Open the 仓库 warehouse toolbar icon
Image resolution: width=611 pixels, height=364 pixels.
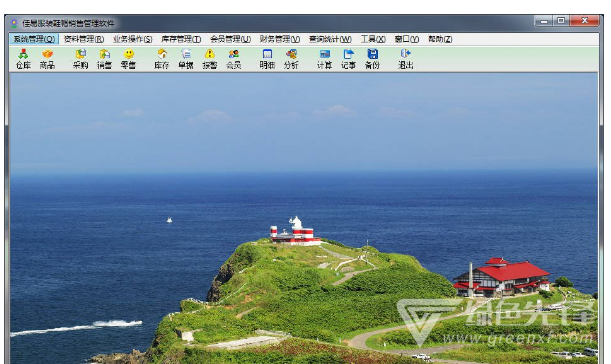point(23,59)
